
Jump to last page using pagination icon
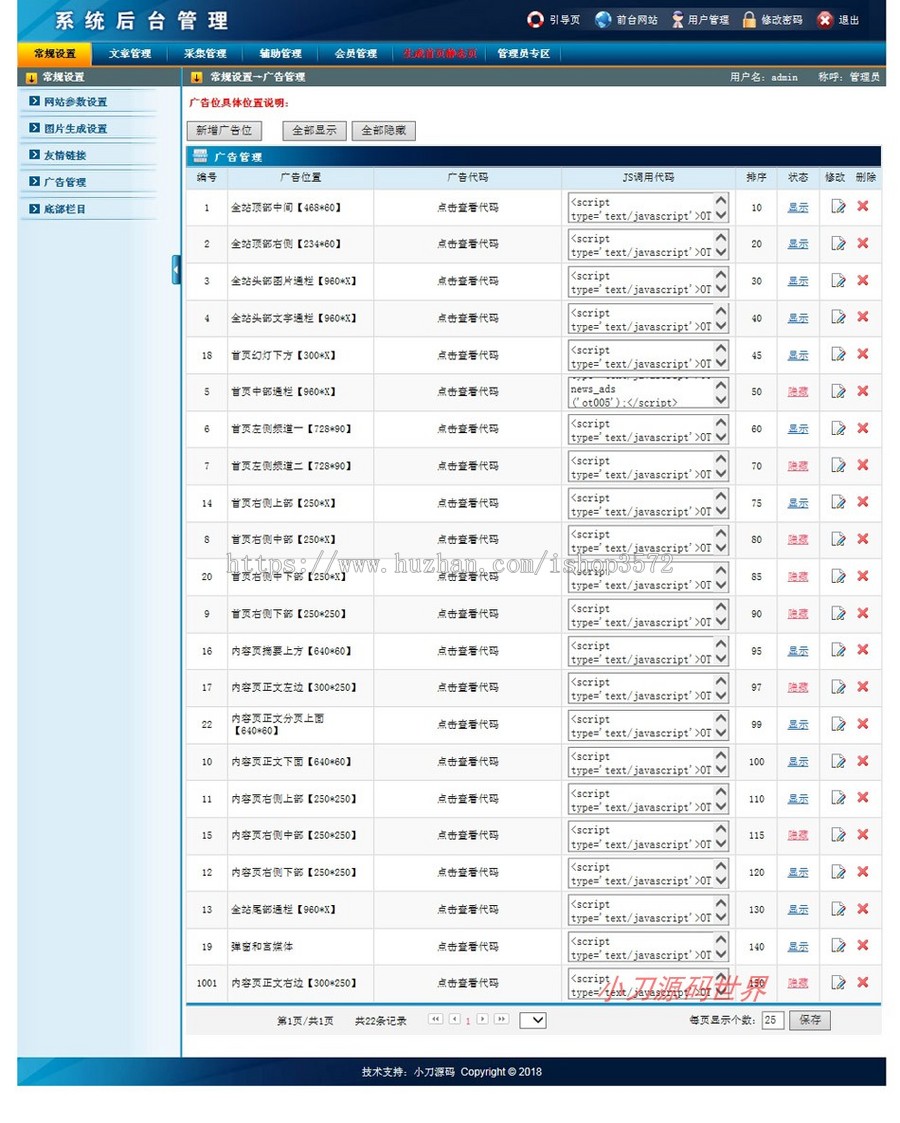501,1019
